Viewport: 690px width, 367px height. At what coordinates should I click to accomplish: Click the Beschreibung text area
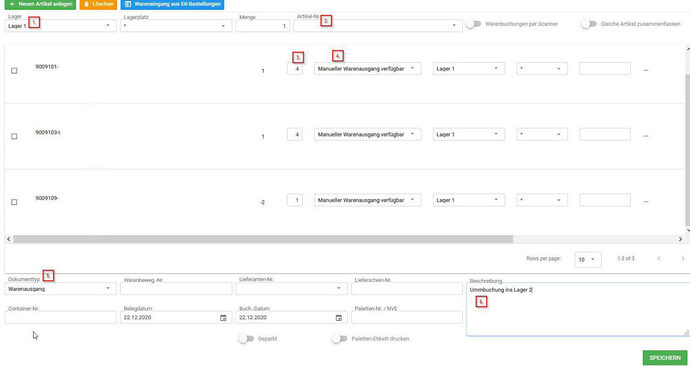[577, 309]
